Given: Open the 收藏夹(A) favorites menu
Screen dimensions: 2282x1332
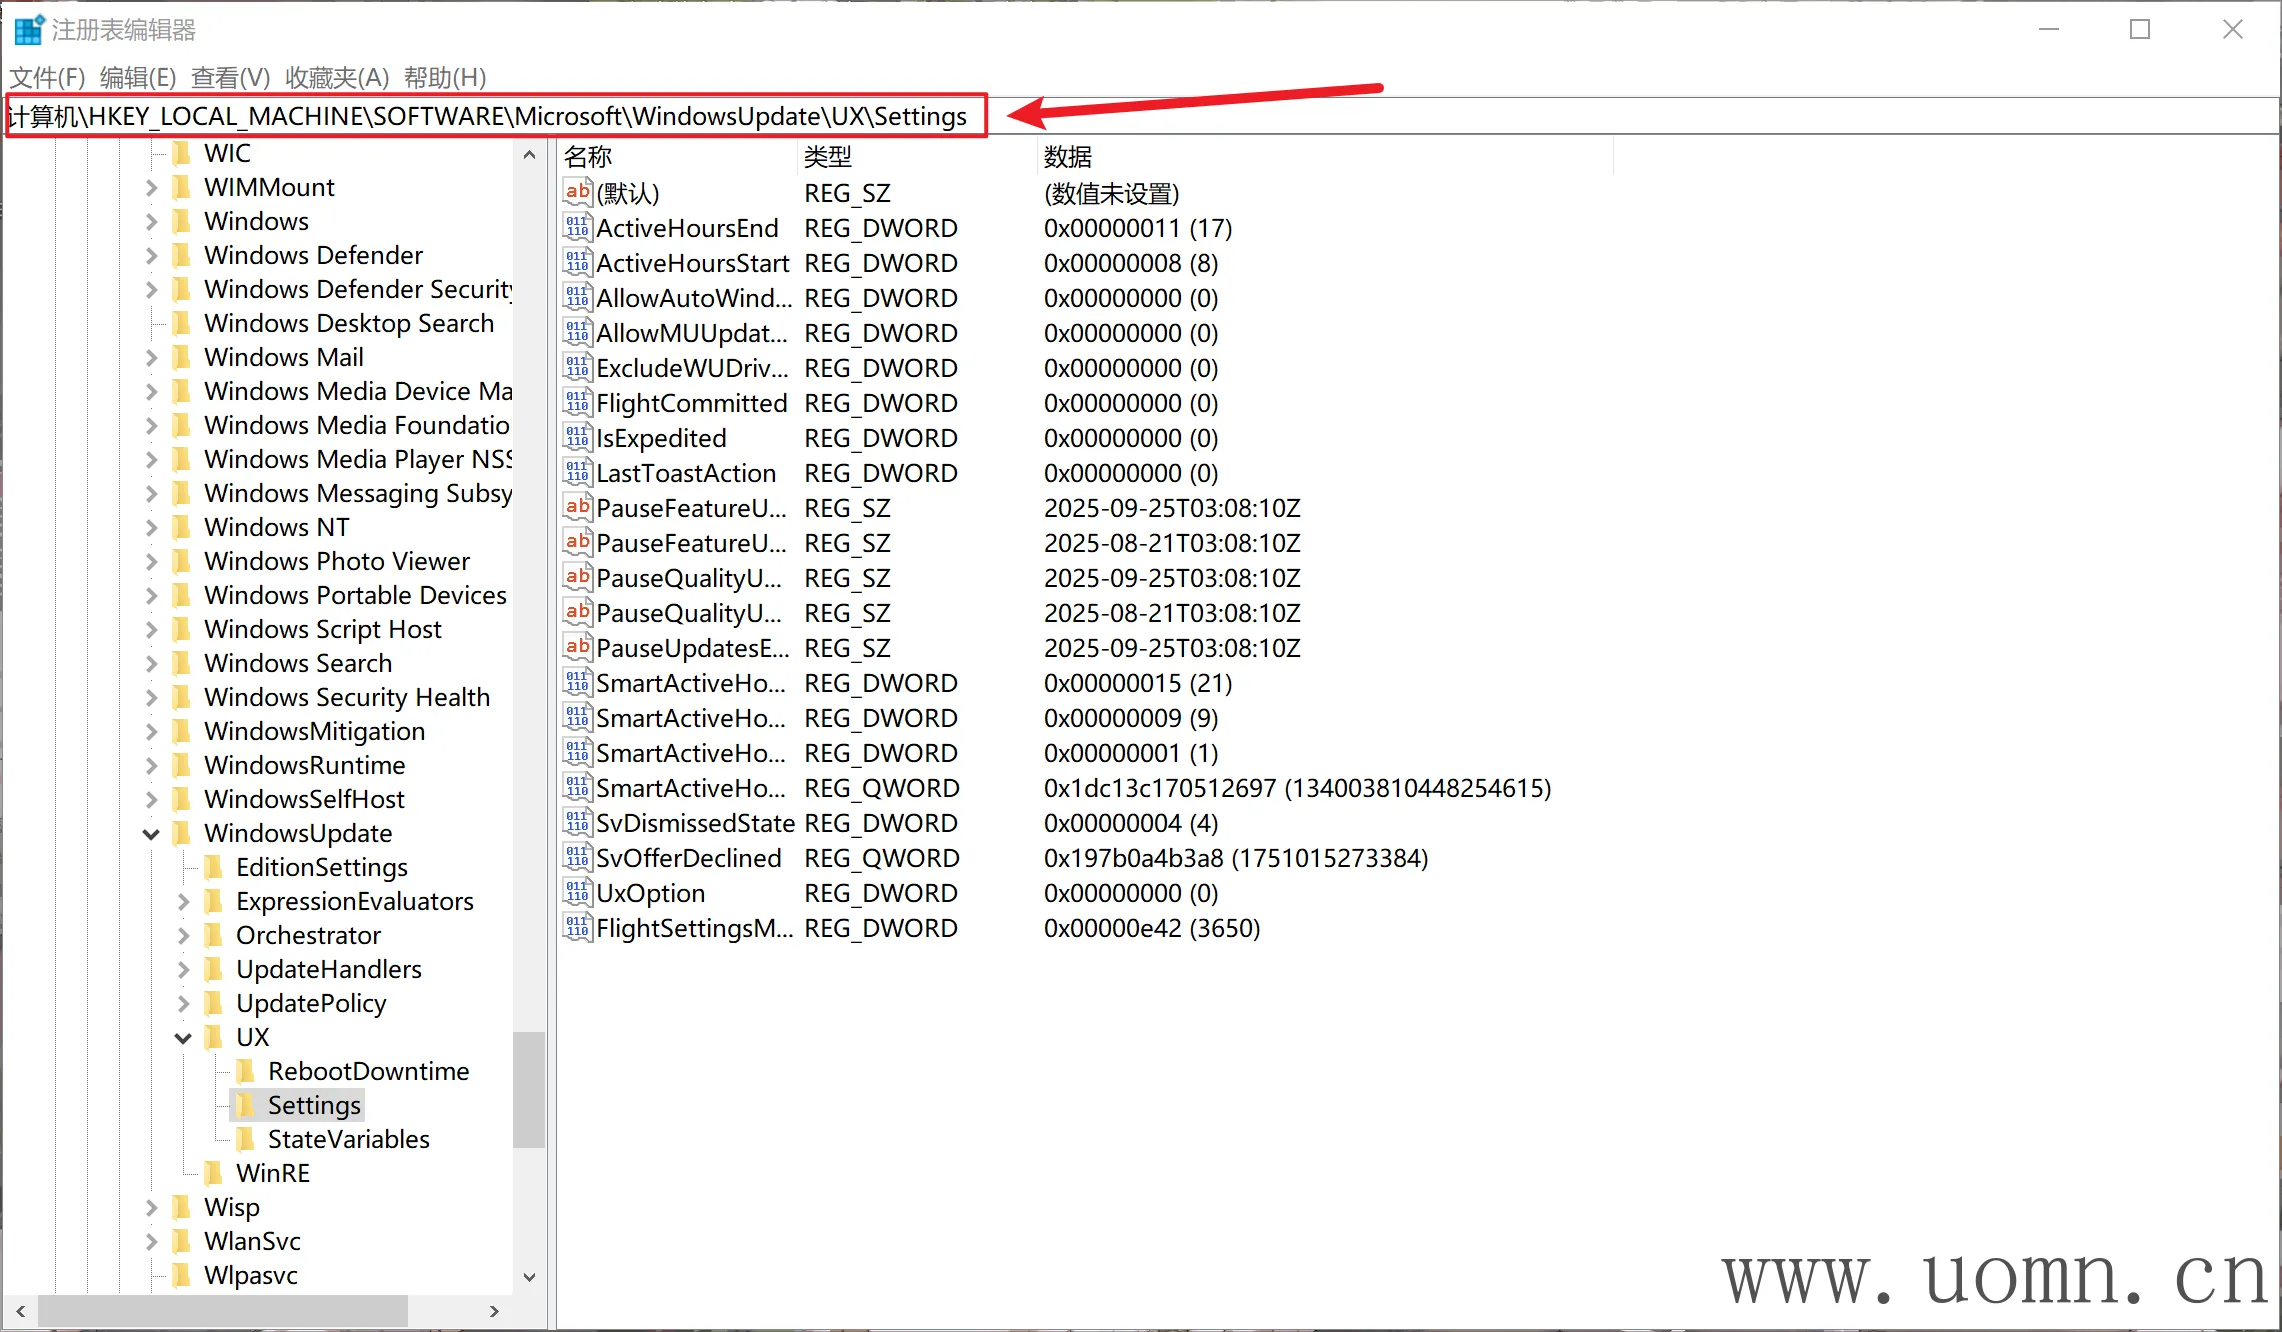Looking at the screenshot, I should [336, 77].
